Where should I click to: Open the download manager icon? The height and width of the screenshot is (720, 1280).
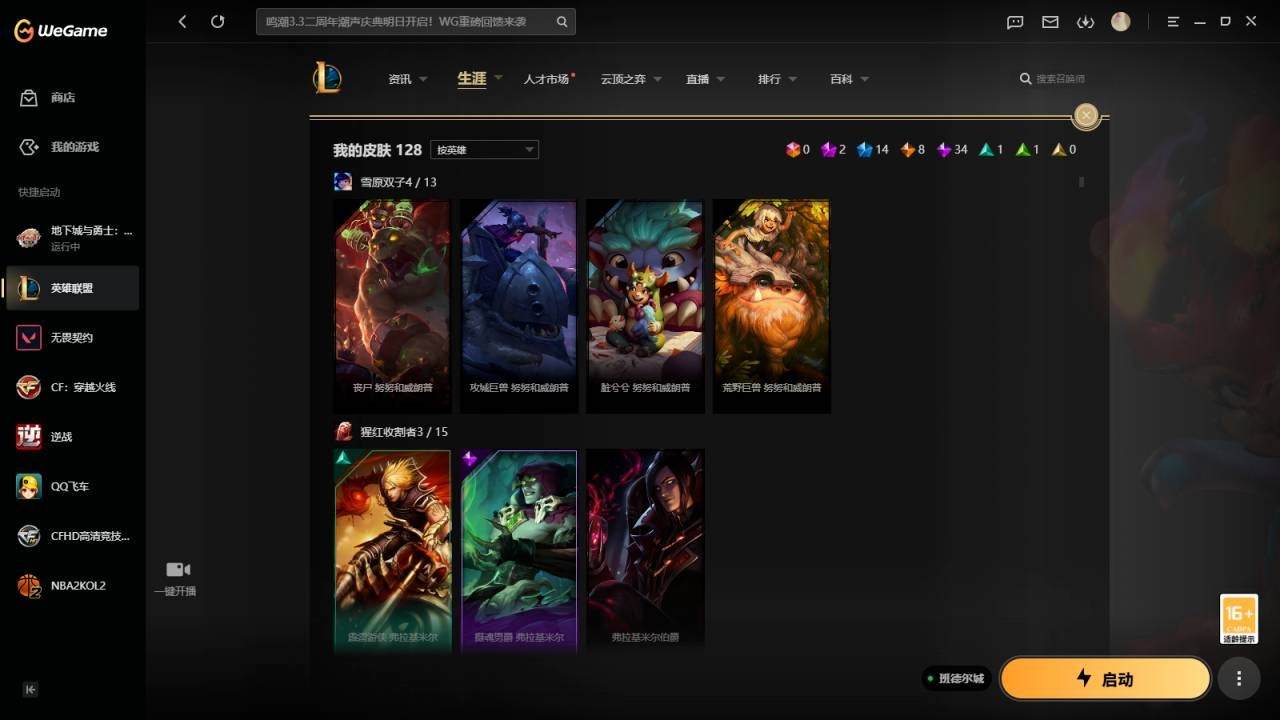(x=1085, y=22)
